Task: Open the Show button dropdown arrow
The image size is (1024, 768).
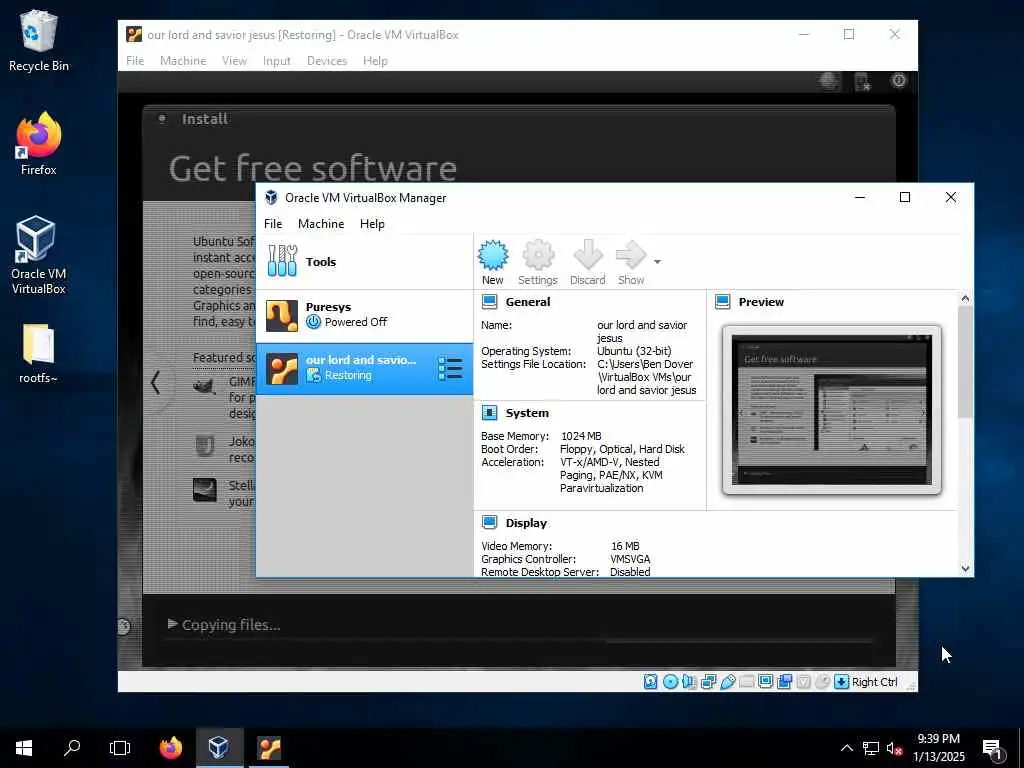Action: (657, 262)
